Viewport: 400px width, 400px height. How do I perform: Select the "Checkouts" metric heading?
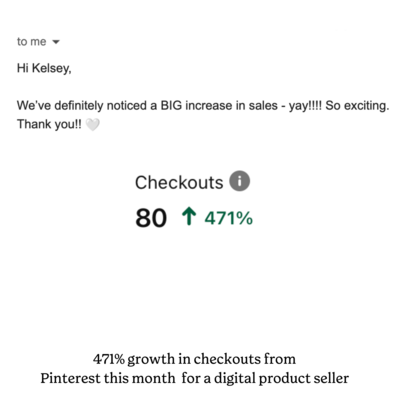pyautogui.click(x=179, y=182)
